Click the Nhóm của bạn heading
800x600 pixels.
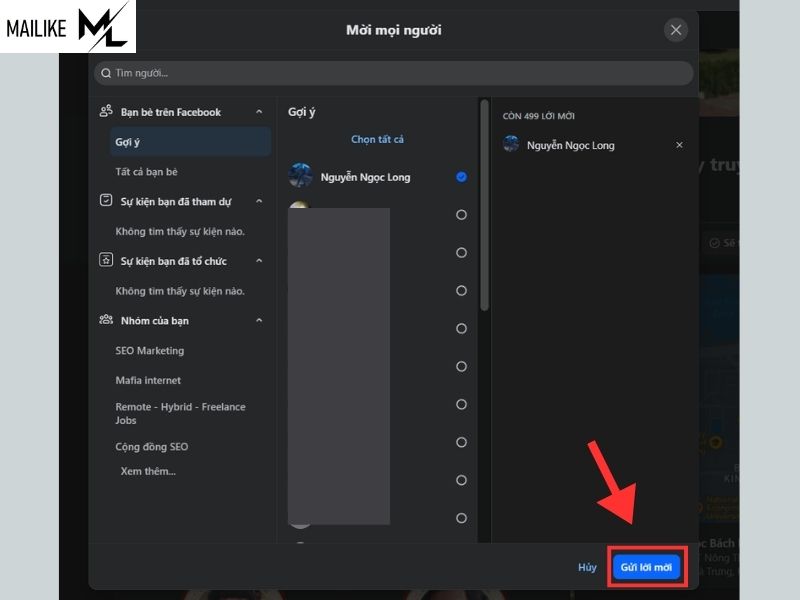tap(155, 321)
